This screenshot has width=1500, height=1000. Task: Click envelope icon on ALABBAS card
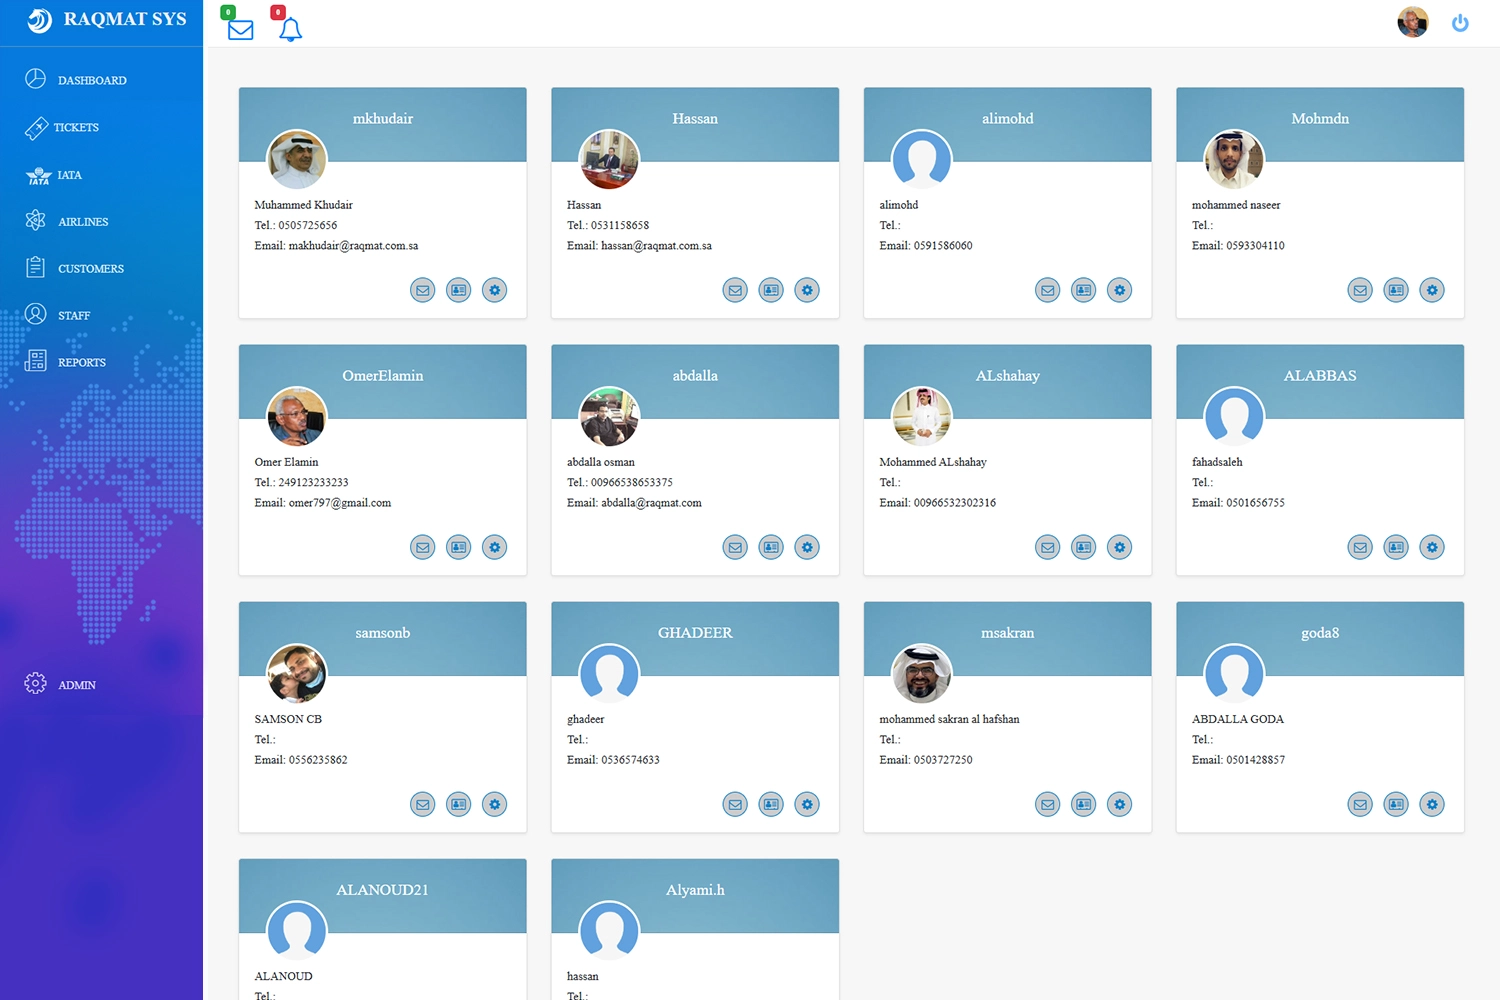[x=1360, y=547]
